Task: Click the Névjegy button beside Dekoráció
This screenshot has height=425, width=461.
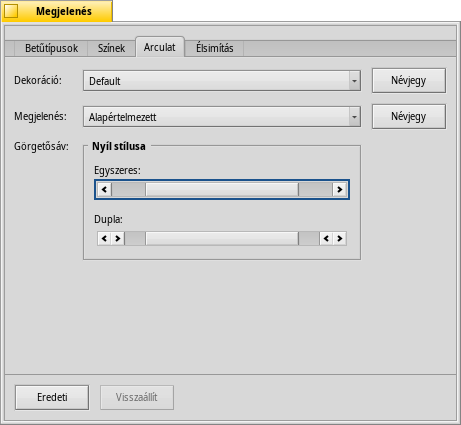Action: tap(409, 81)
